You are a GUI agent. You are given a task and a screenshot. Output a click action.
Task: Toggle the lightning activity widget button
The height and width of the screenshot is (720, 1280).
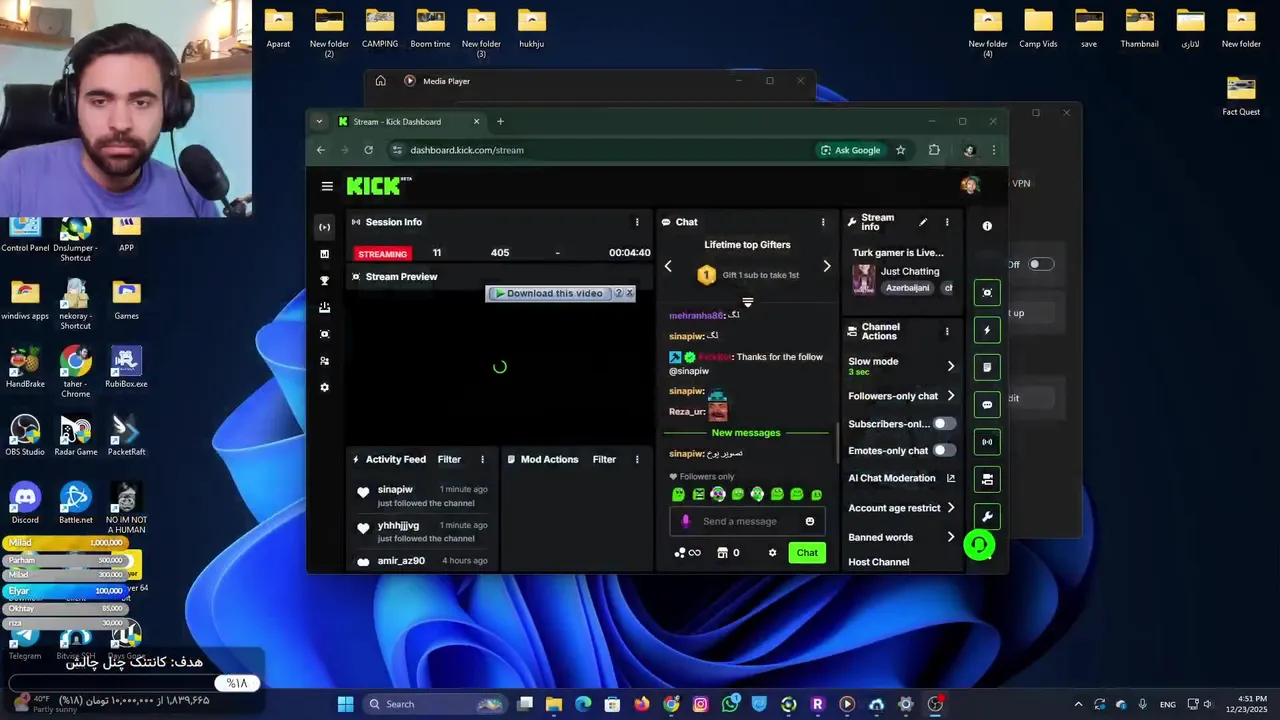[987, 330]
